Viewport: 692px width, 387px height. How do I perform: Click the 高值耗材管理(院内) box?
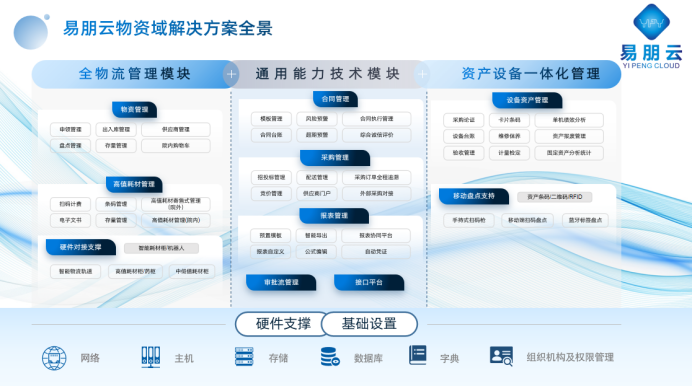point(176,220)
